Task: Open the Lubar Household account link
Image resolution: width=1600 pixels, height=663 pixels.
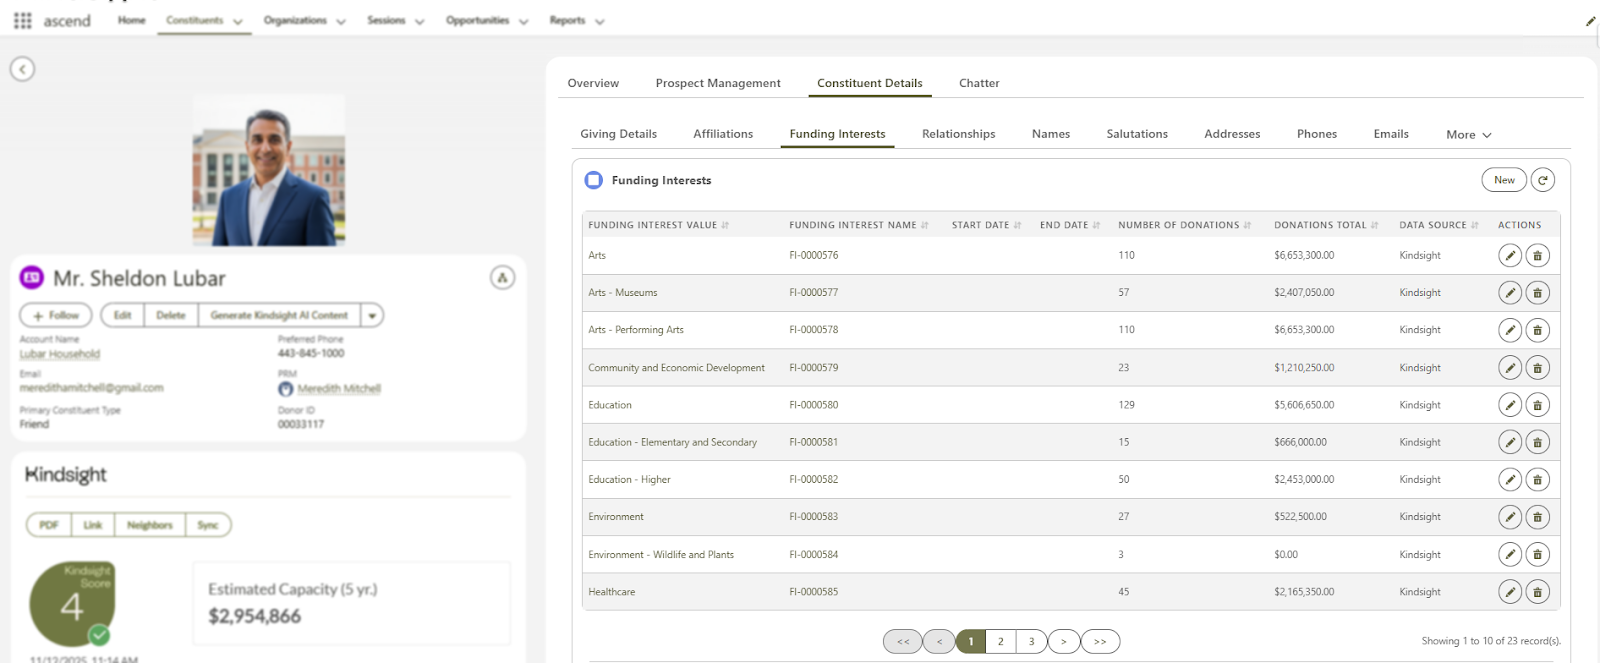Action: tap(60, 354)
